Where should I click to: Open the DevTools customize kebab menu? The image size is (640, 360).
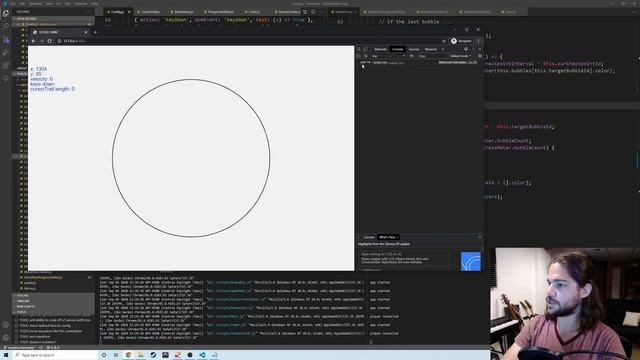pyautogui.click(x=473, y=49)
